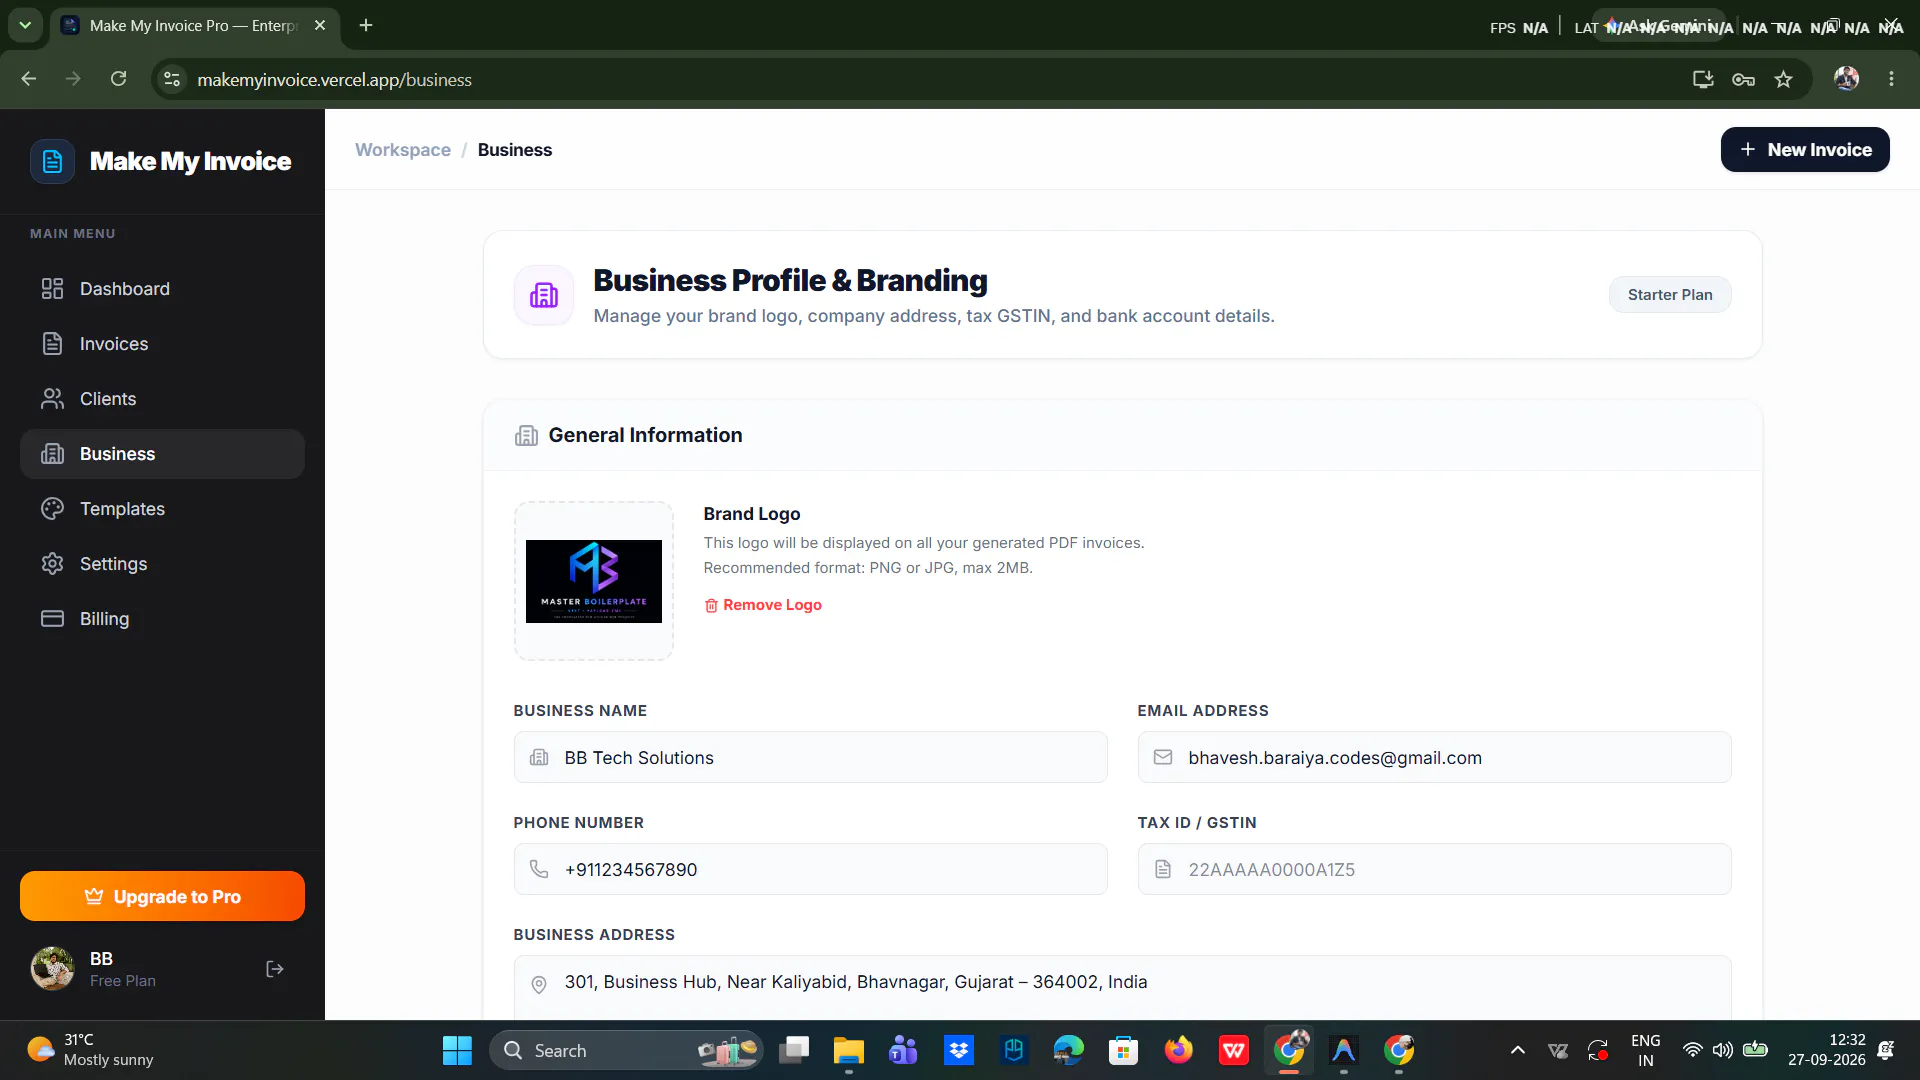
Task: Launch Firefox from the taskbar
Action: point(1179,1050)
